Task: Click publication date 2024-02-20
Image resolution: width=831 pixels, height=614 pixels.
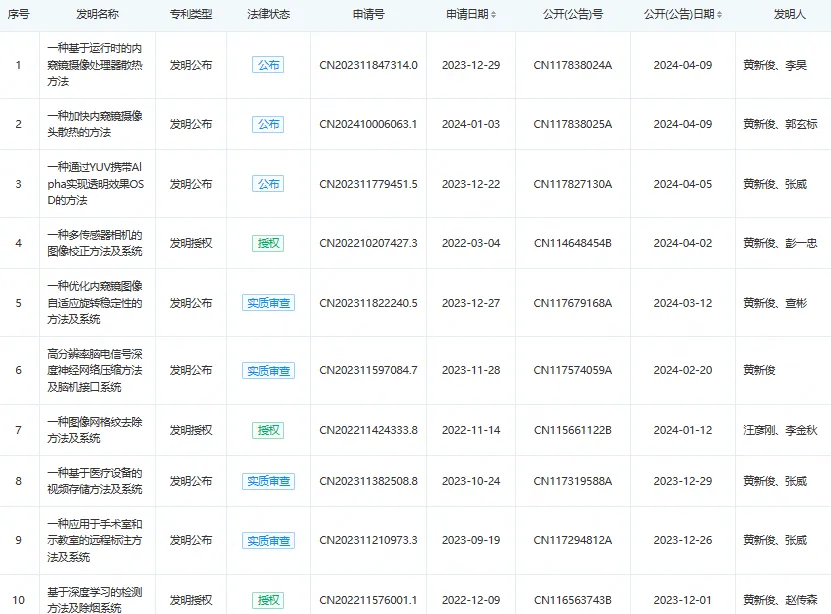Action: point(683,370)
